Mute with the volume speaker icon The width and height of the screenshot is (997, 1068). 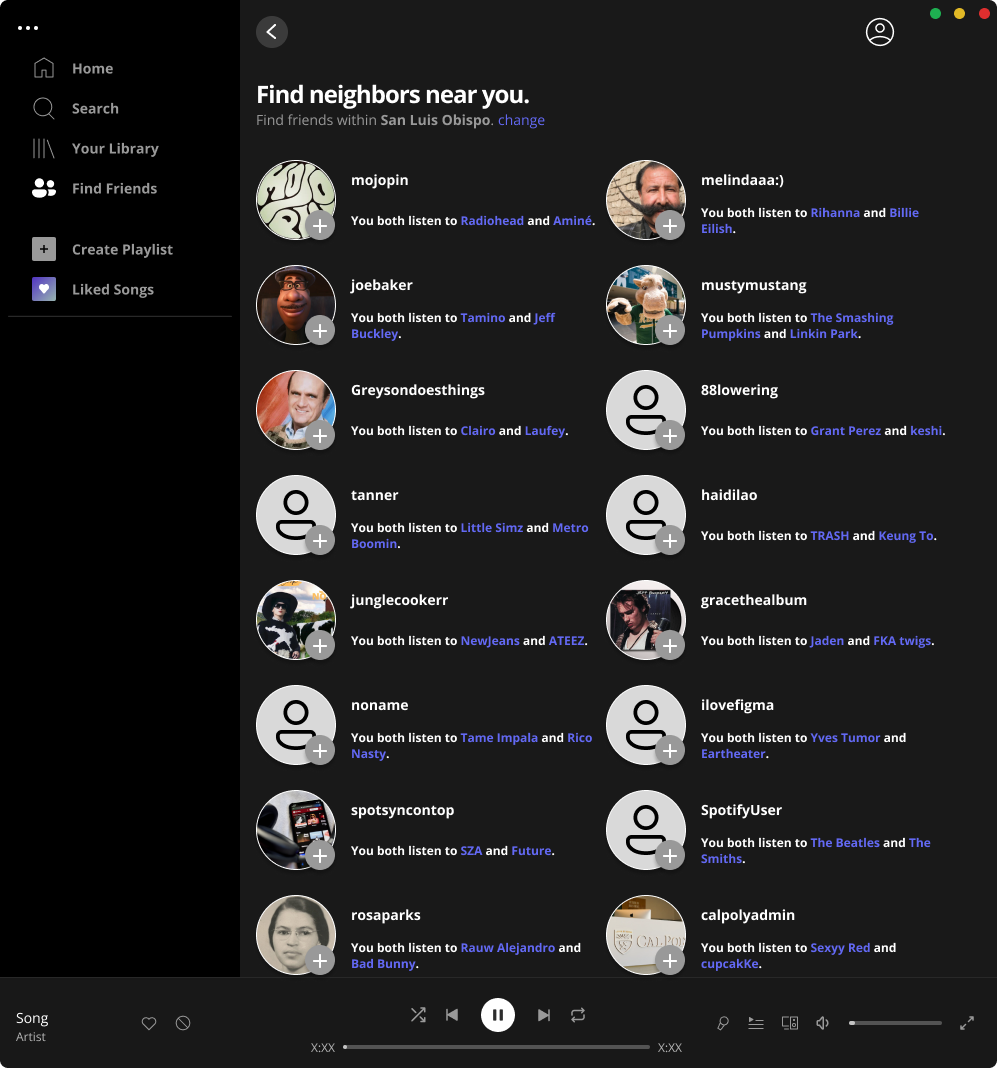(822, 1023)
